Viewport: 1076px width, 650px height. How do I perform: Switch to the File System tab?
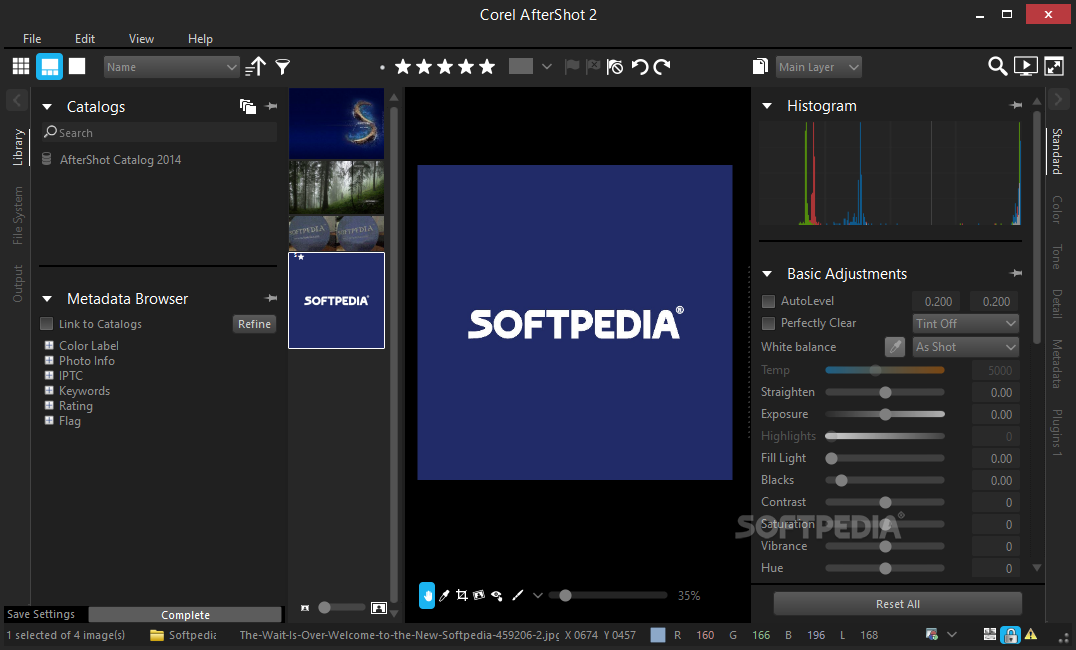coord(18,216)
